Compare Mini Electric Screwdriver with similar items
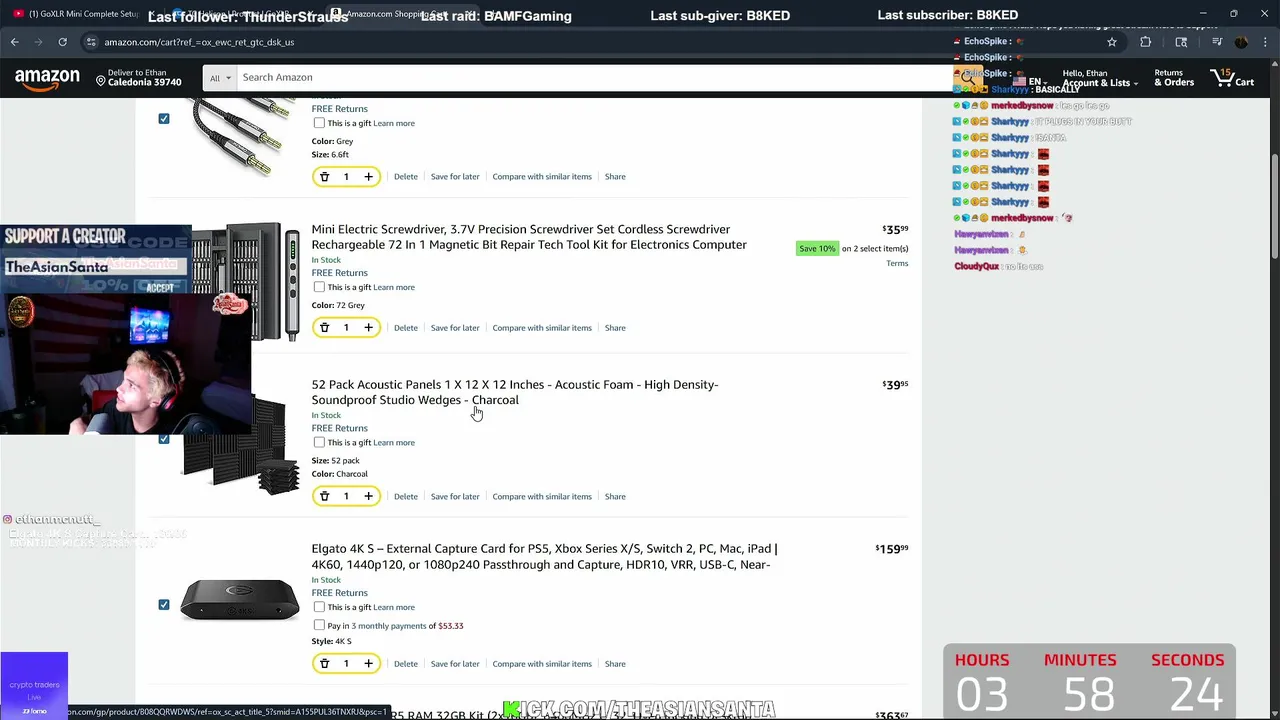This screenshot has width=1280, height=720. click(x=542, y=328)
